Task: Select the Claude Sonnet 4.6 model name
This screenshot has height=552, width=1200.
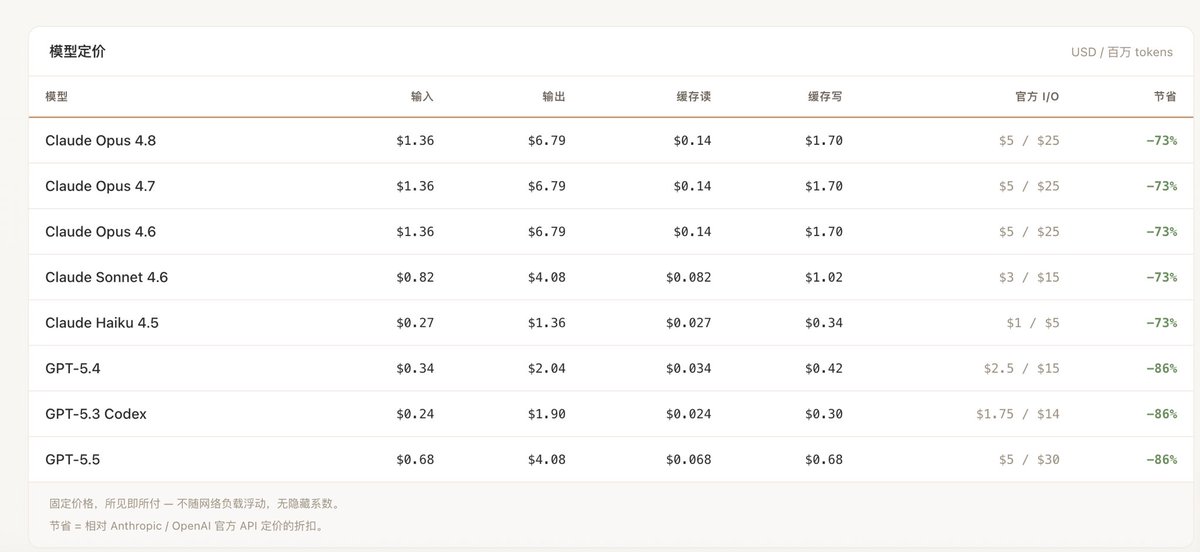Action: pos(106,277)
